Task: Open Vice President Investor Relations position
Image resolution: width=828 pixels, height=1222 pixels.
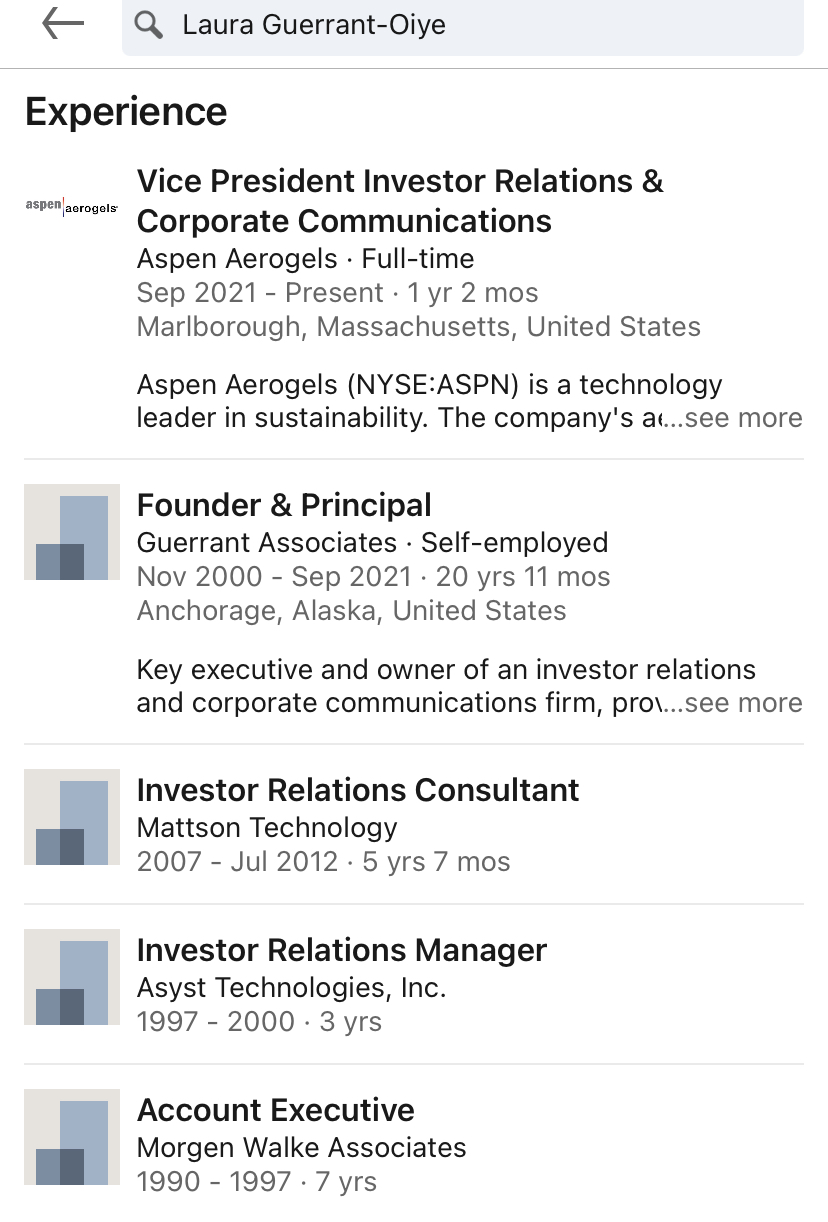Action: tap(400, 201)
